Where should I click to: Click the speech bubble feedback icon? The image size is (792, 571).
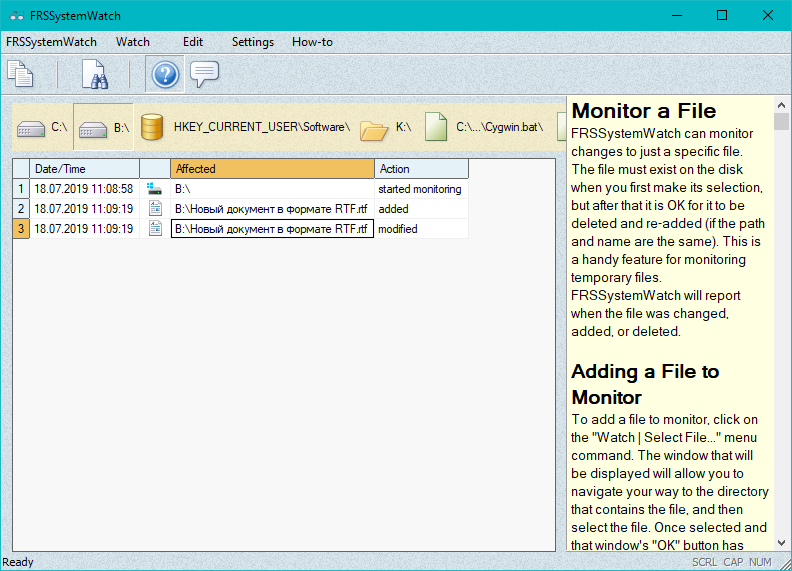pyautogui.click(x=204, y=74)
